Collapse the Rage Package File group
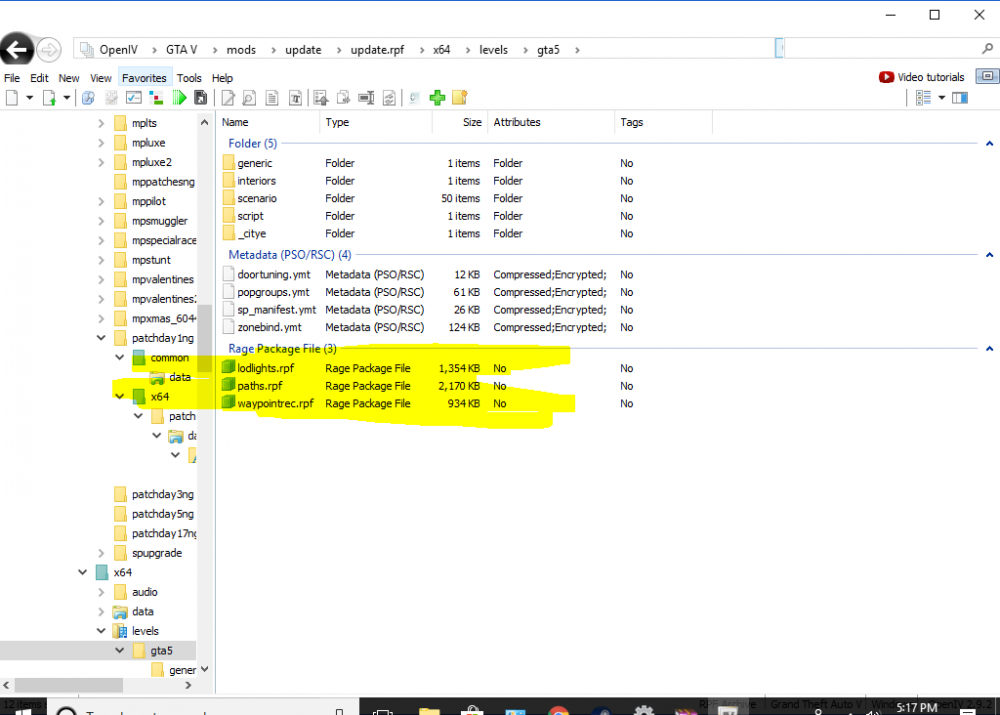This screenshot has width=1000, height=715. (989, 349)
